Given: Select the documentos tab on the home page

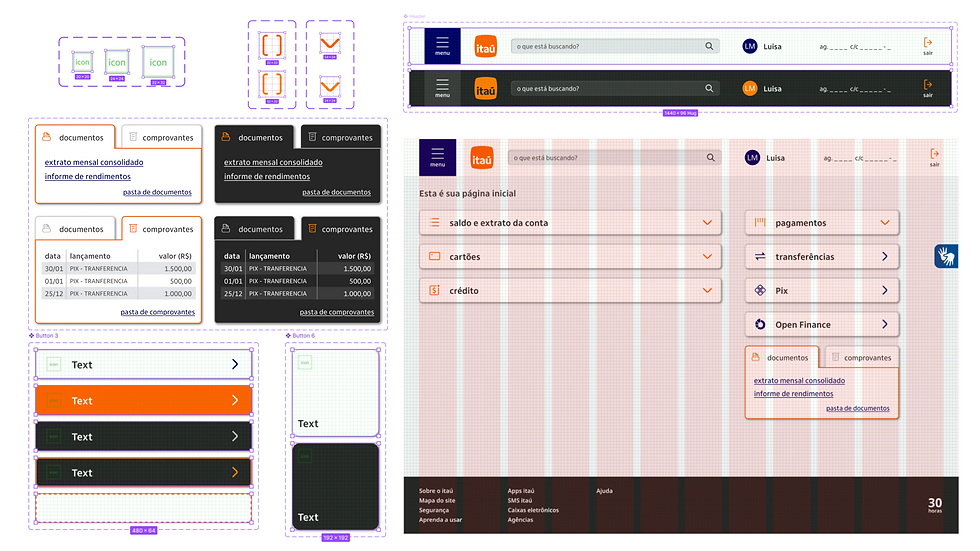Looking at the screenshot, I should pos(782,357).
